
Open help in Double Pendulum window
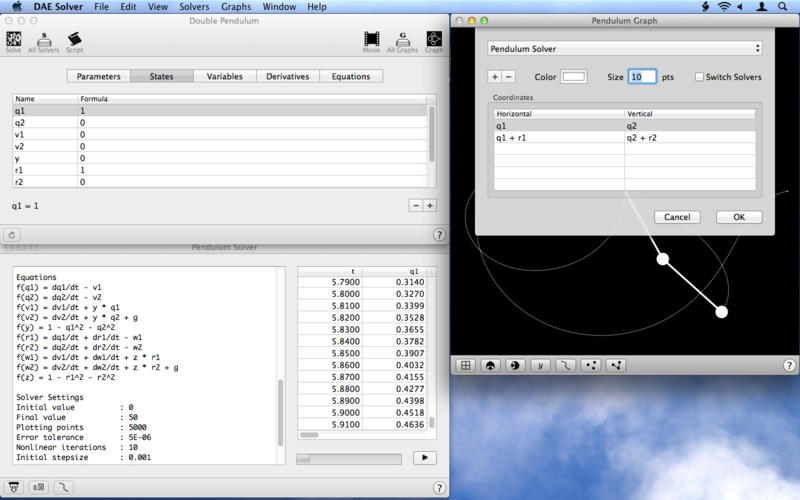tap(439, 235)
